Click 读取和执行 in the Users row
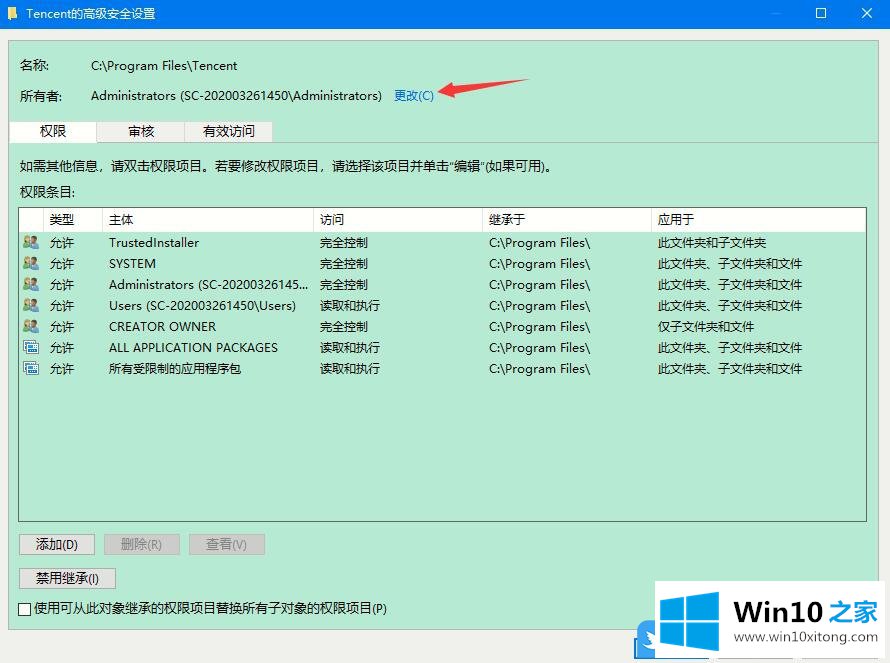 point(350,305)
